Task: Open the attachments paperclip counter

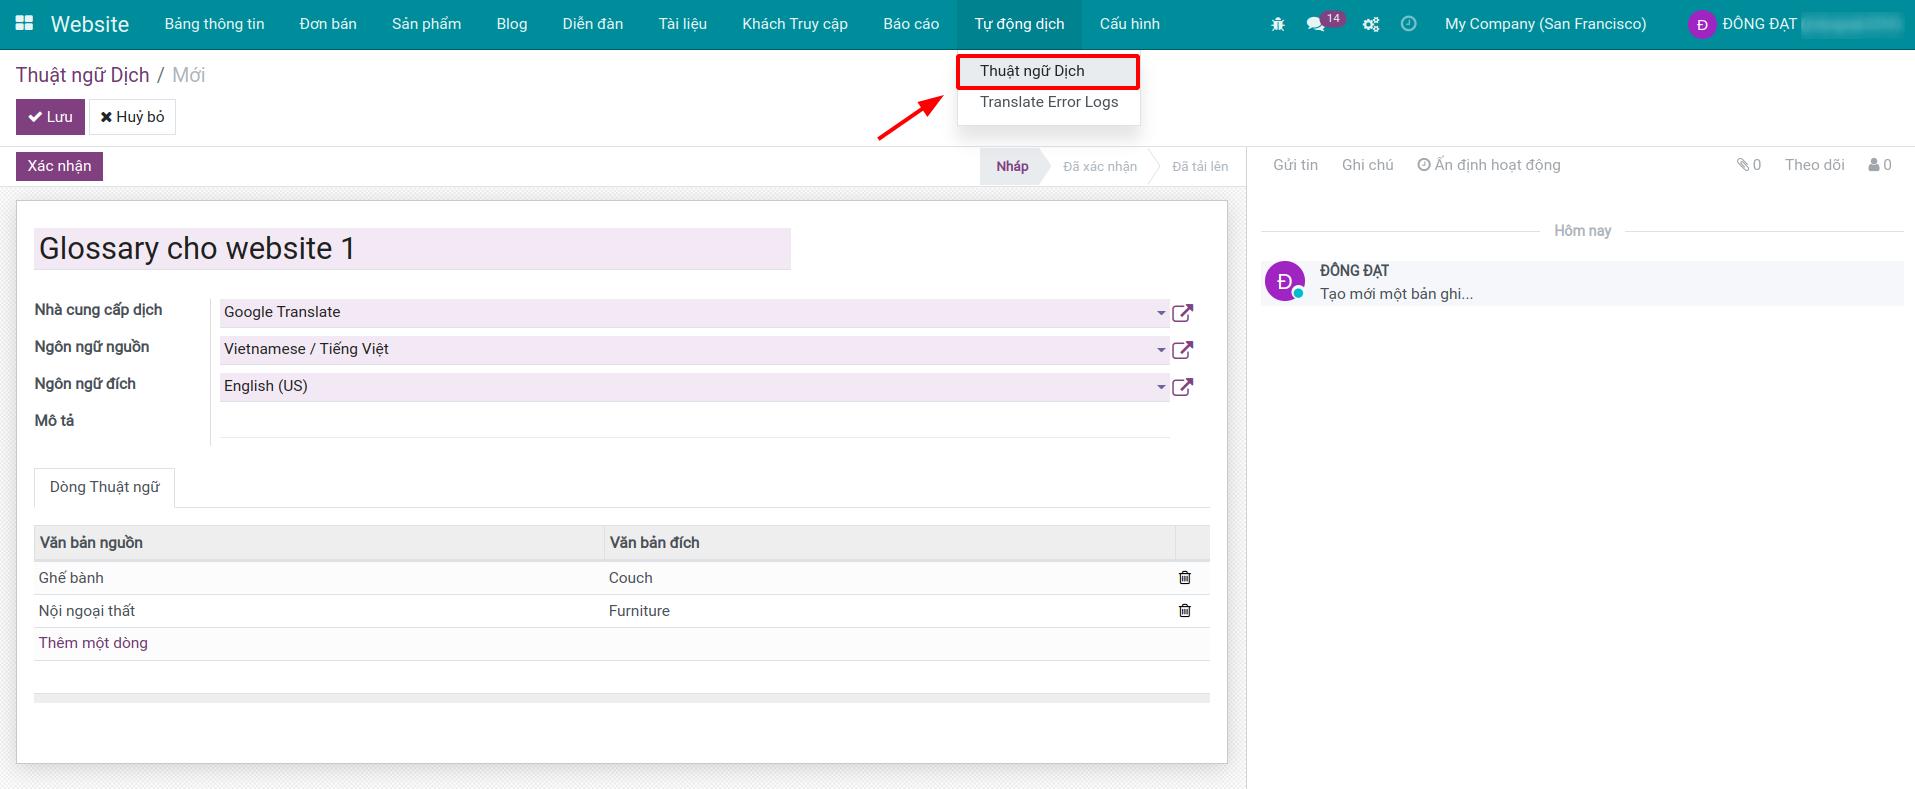Action: pos(1748,165)
